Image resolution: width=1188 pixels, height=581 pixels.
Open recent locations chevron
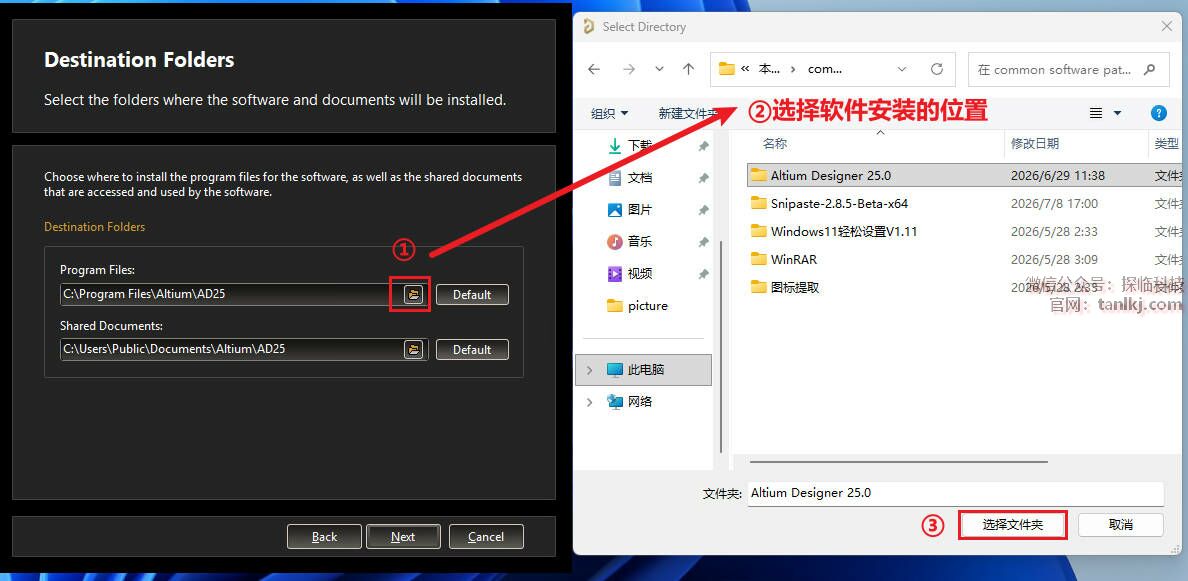[659, 69]
